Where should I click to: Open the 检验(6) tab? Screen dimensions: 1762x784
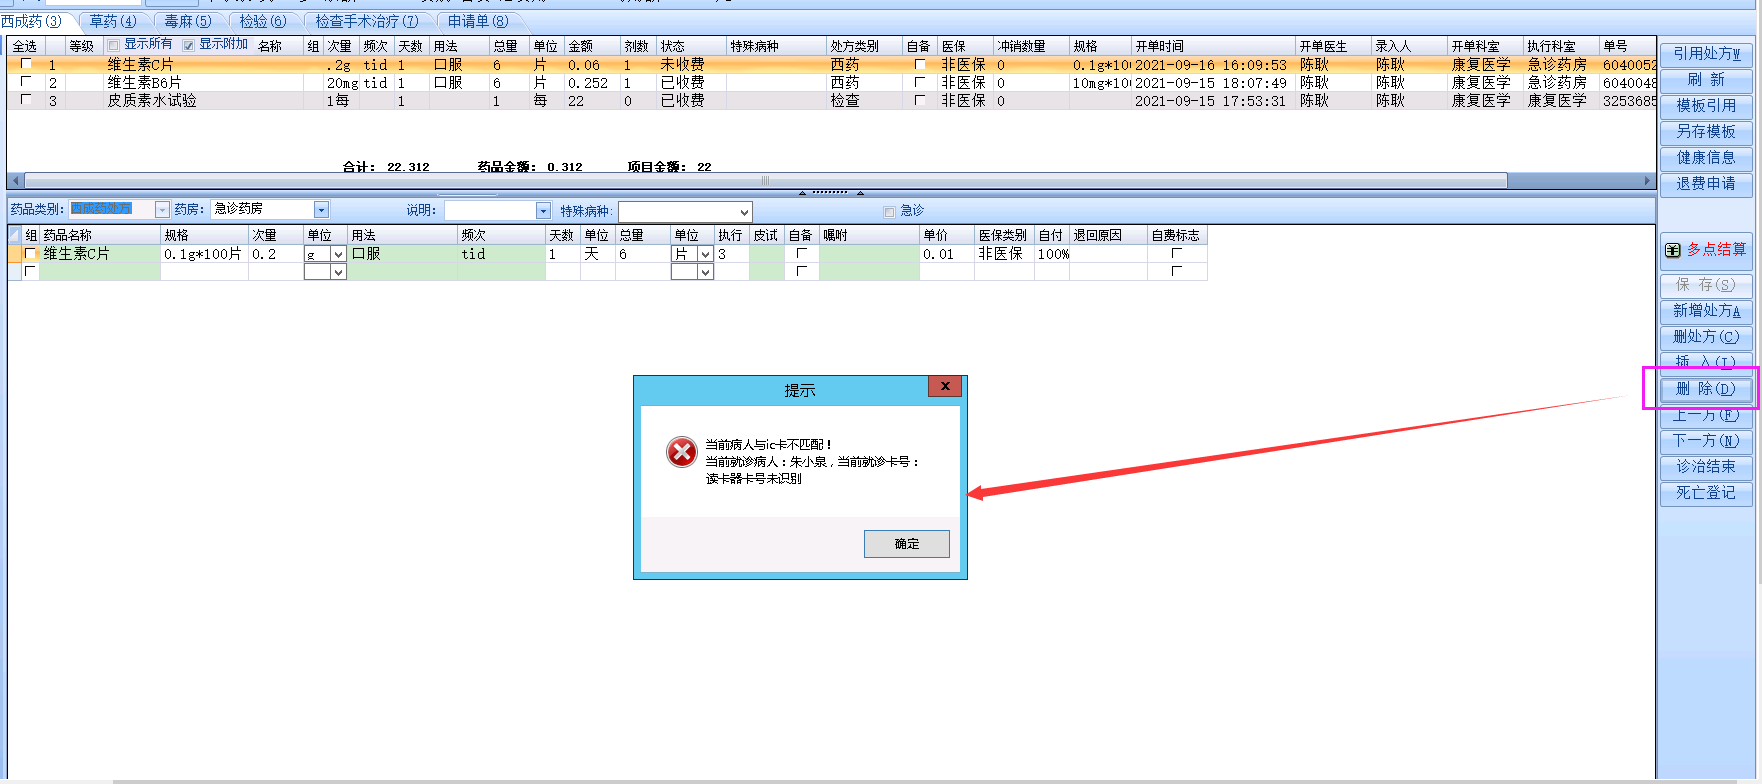click(x=262, y=21)
